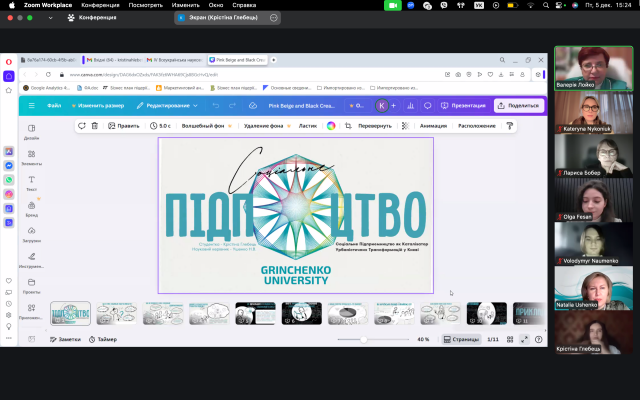This screenshot has width=640, height=400.
Task: Open the Конференция menu in macOS menu bar
Action: pyautogui.click(x=99, y=4)
